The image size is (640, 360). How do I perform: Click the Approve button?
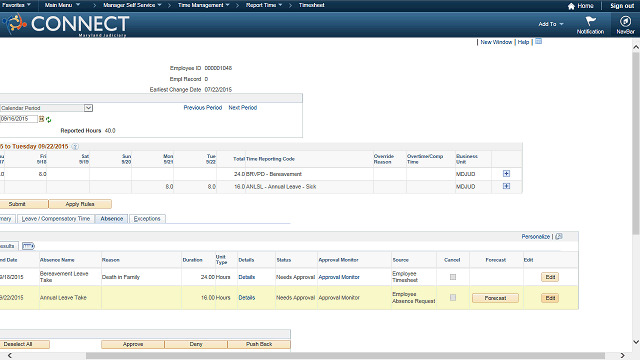point(133,344)
